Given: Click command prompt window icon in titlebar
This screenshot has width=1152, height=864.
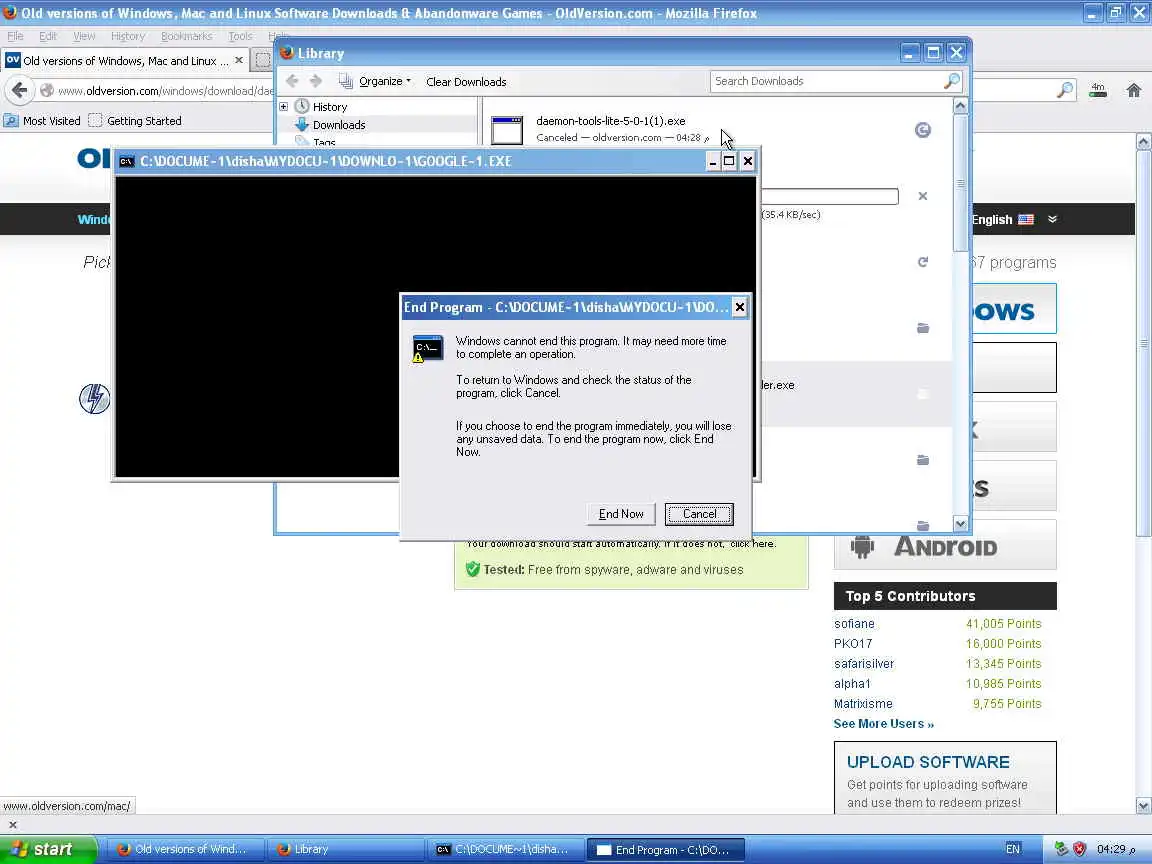Looking at the screenshot, I should (127, 162).
